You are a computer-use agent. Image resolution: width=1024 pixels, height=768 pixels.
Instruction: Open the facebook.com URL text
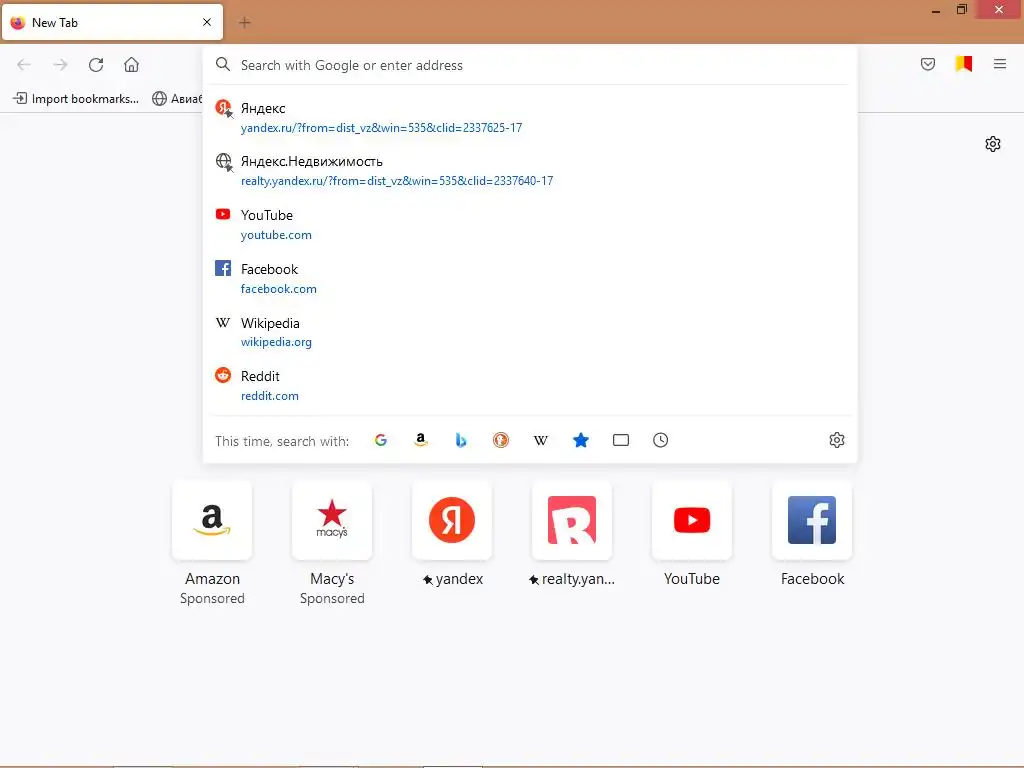[x=279, y=289]
